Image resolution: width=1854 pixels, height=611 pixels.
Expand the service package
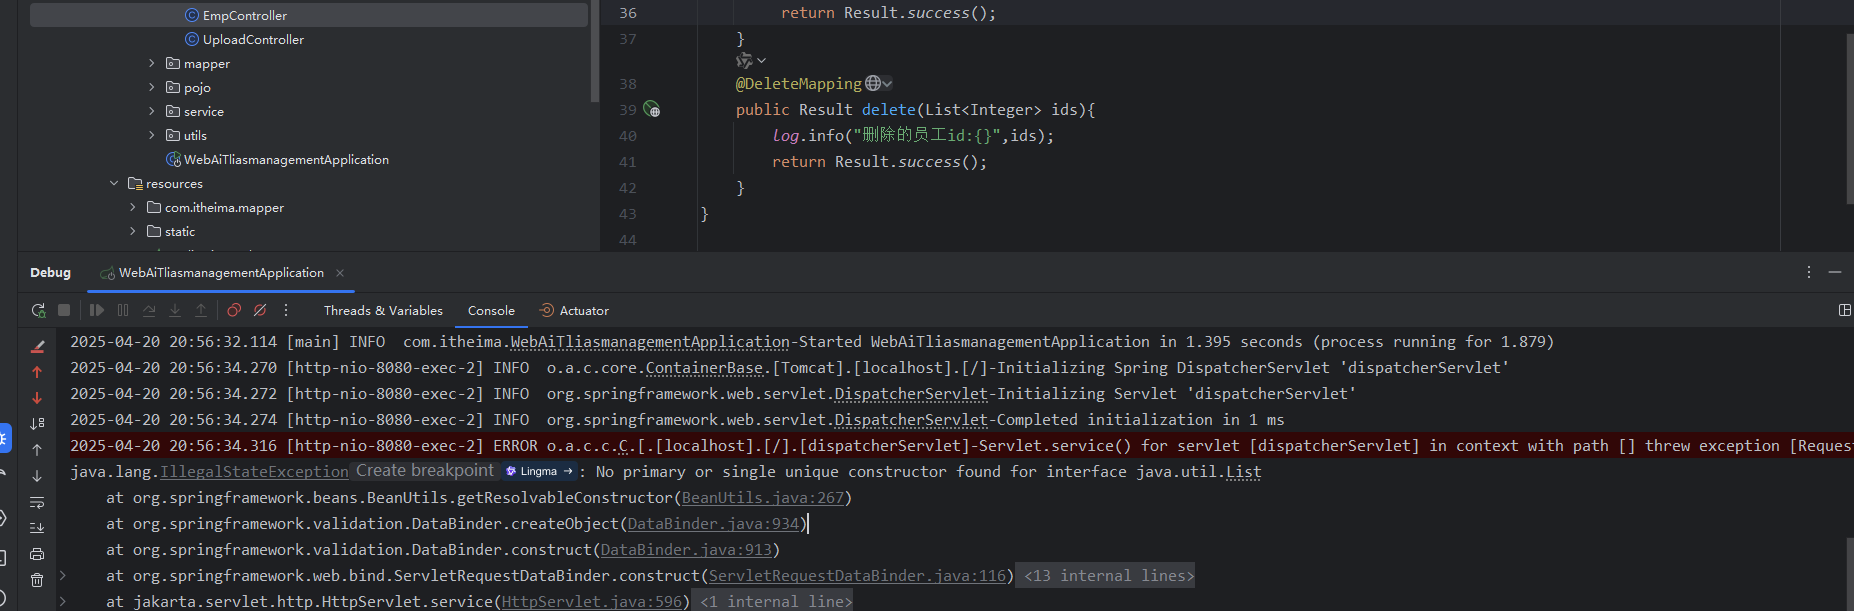(x=152, y=111)
